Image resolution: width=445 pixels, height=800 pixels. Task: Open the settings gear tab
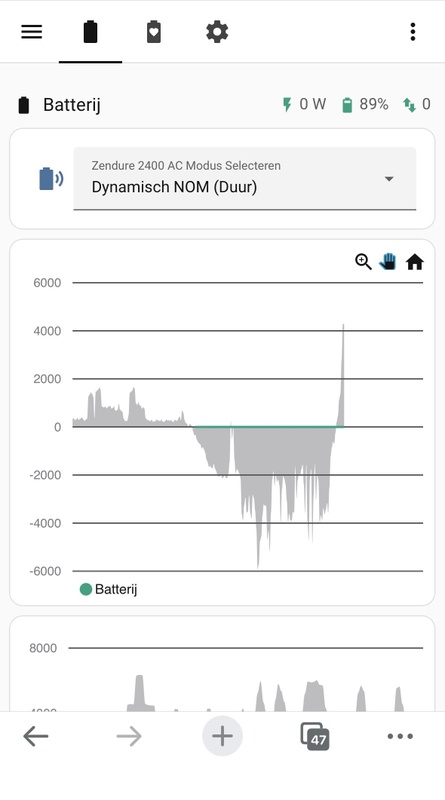(x=217, y=32)
